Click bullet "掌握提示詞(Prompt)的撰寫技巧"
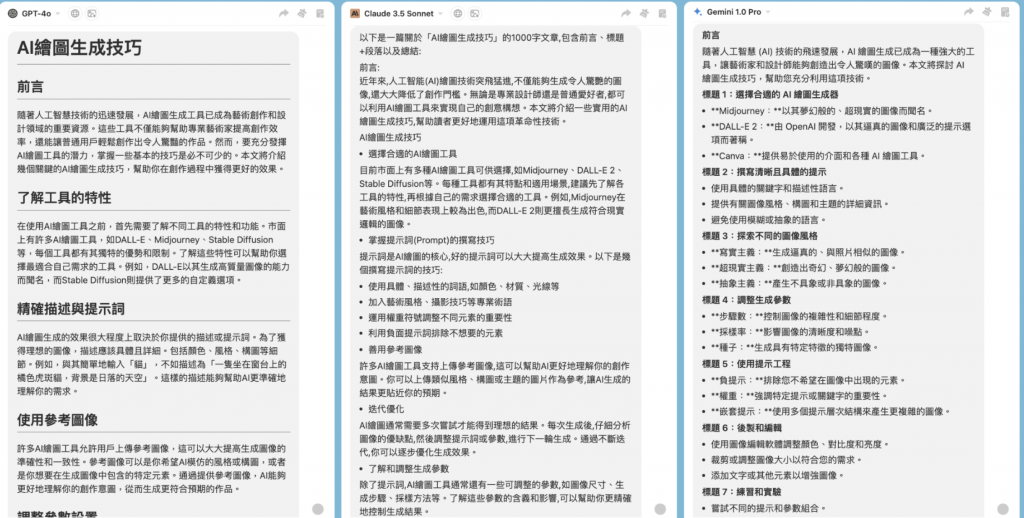The image size is (1024, 518). tap(431, 240)
